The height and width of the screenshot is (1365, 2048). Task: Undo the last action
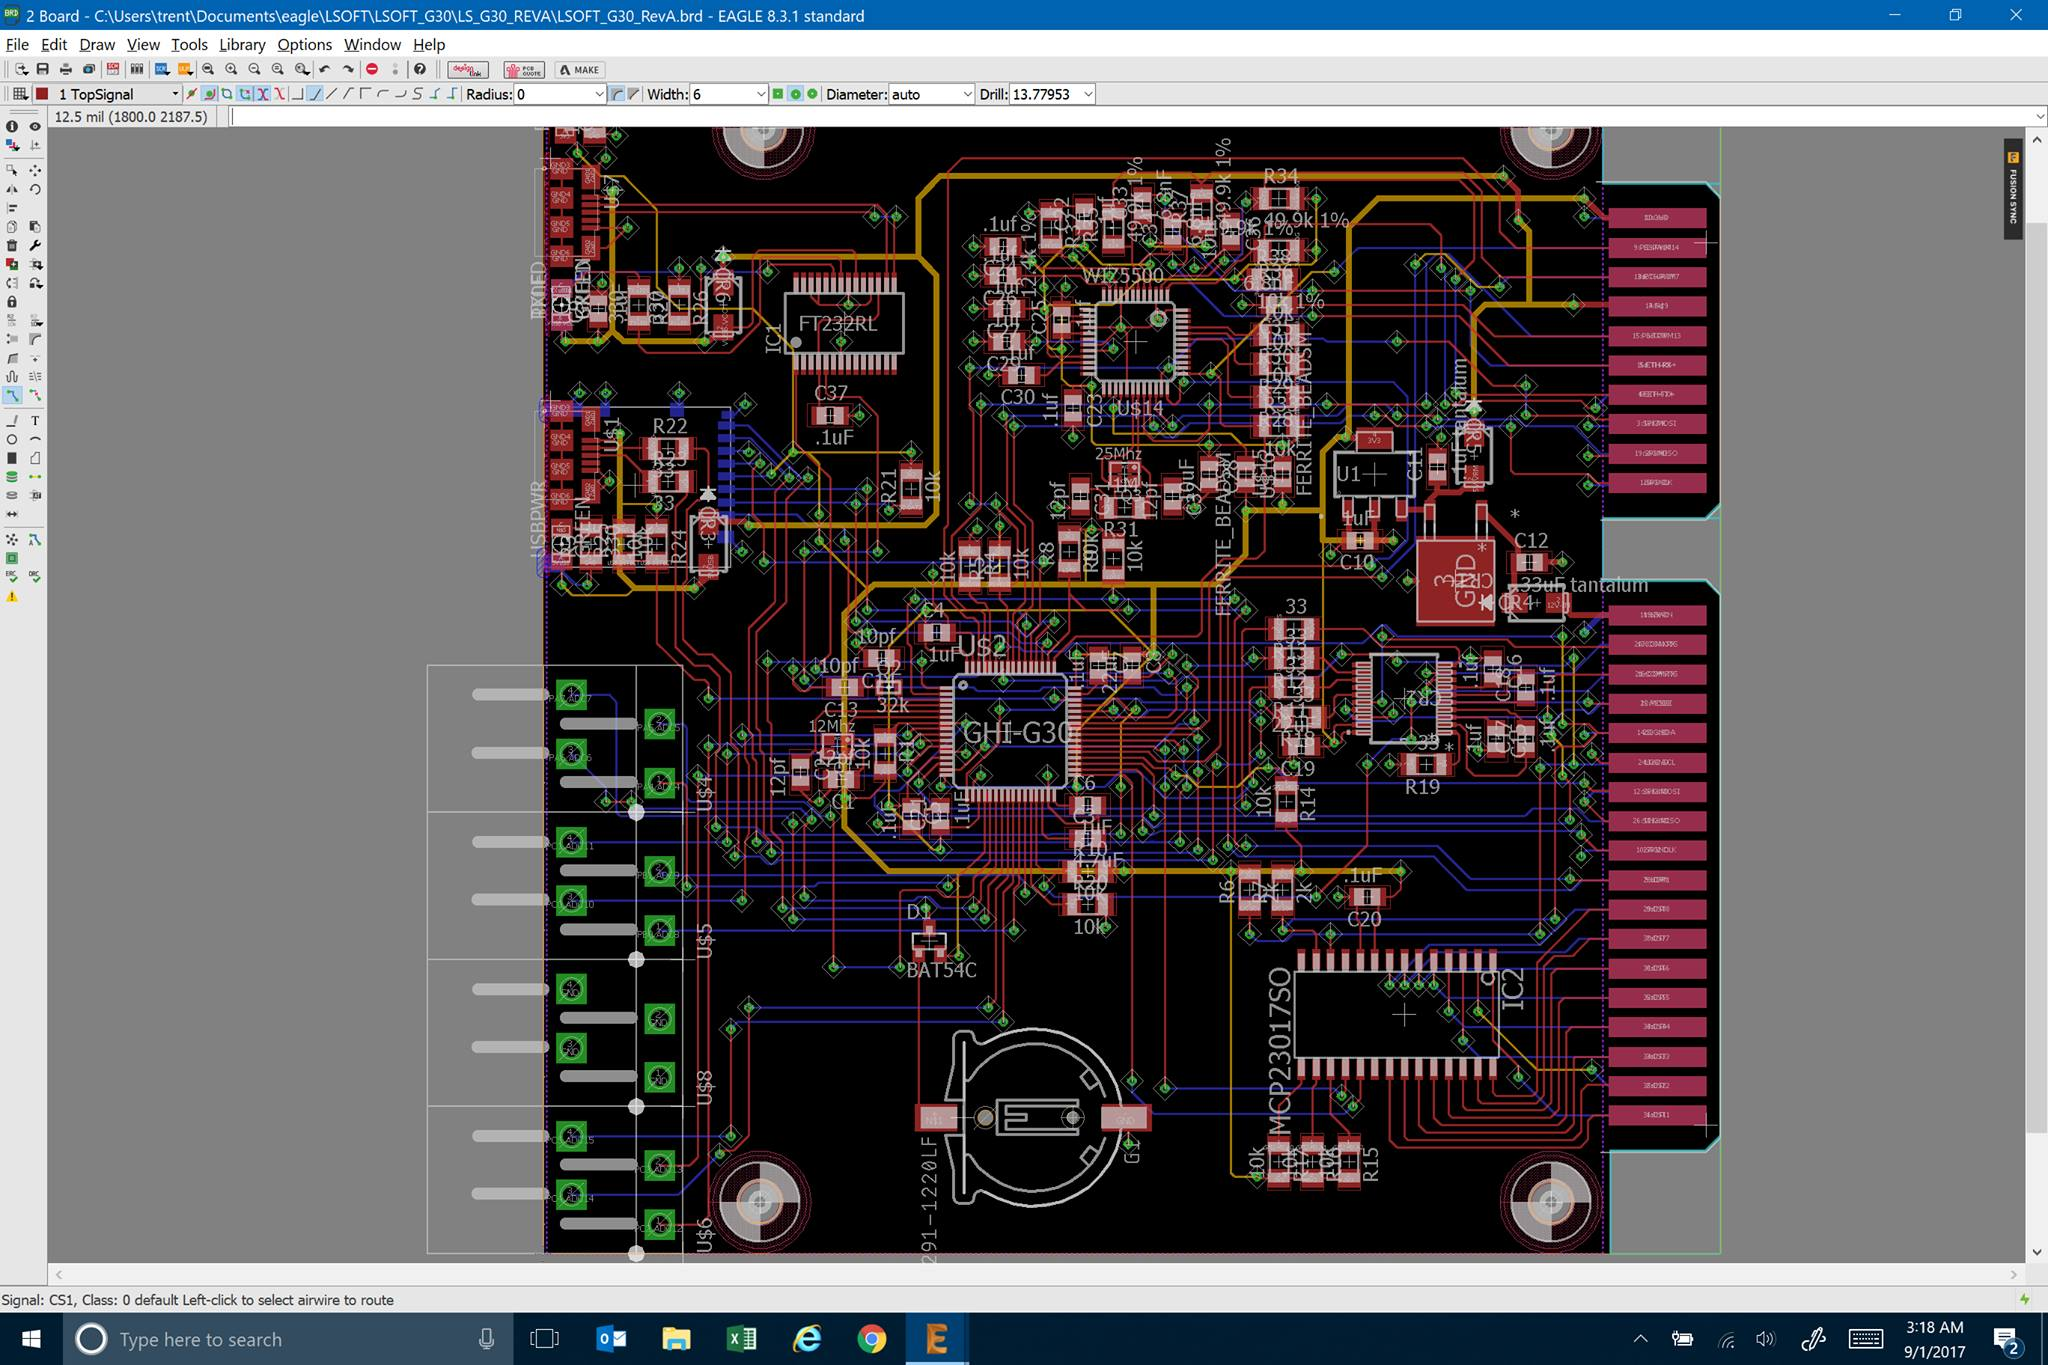coord(325,69)
